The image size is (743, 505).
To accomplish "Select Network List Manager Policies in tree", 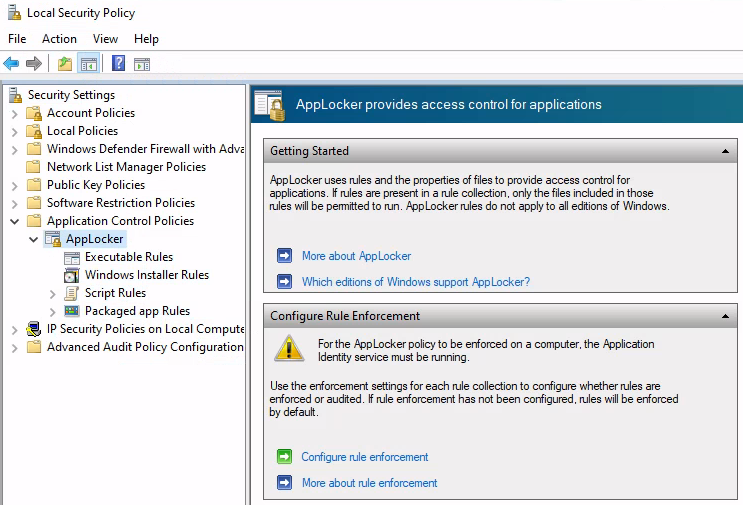I will [x=126, y=167].
